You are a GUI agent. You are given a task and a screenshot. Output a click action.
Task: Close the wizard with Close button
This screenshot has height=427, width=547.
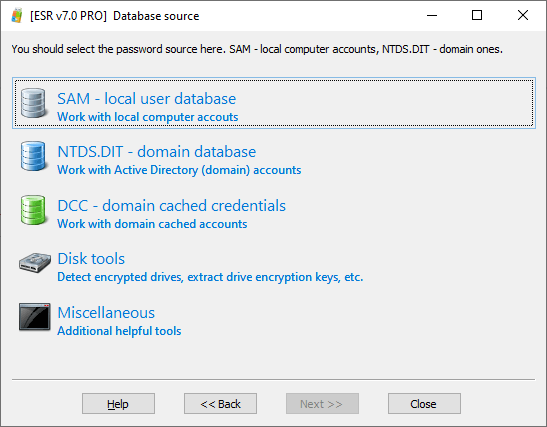tap(424, 404)
